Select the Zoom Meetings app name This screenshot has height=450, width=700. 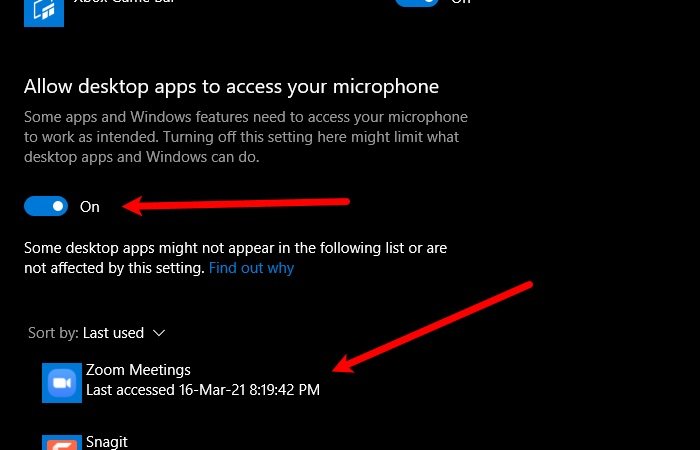138,370
